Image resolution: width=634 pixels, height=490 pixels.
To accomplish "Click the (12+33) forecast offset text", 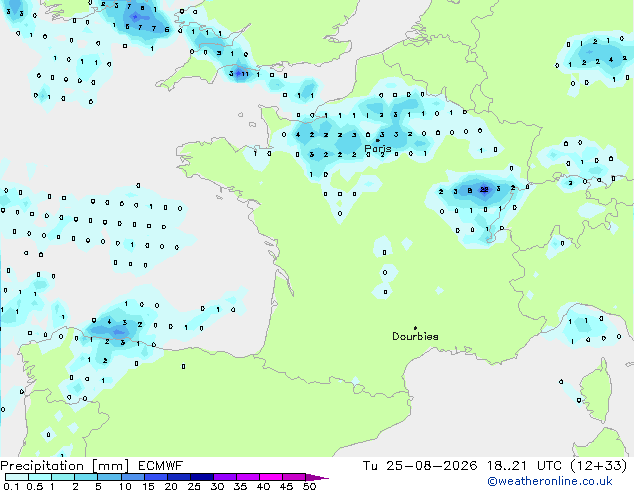I will [x=599, y=466].
